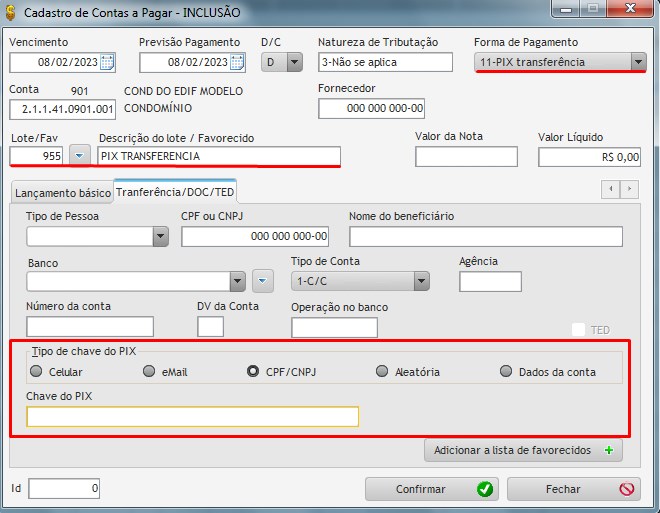660x513 pixels.
Task: Expand the Tipo de Pessoa dropdown
Action: click(x=160, y=236)
